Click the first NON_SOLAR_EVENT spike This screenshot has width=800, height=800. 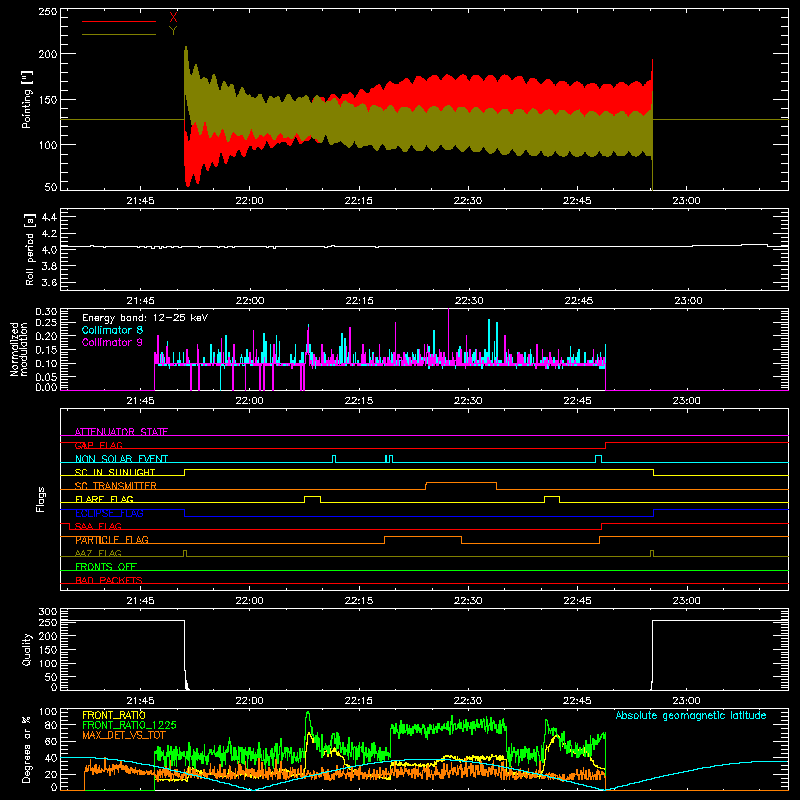coord(334,459)
